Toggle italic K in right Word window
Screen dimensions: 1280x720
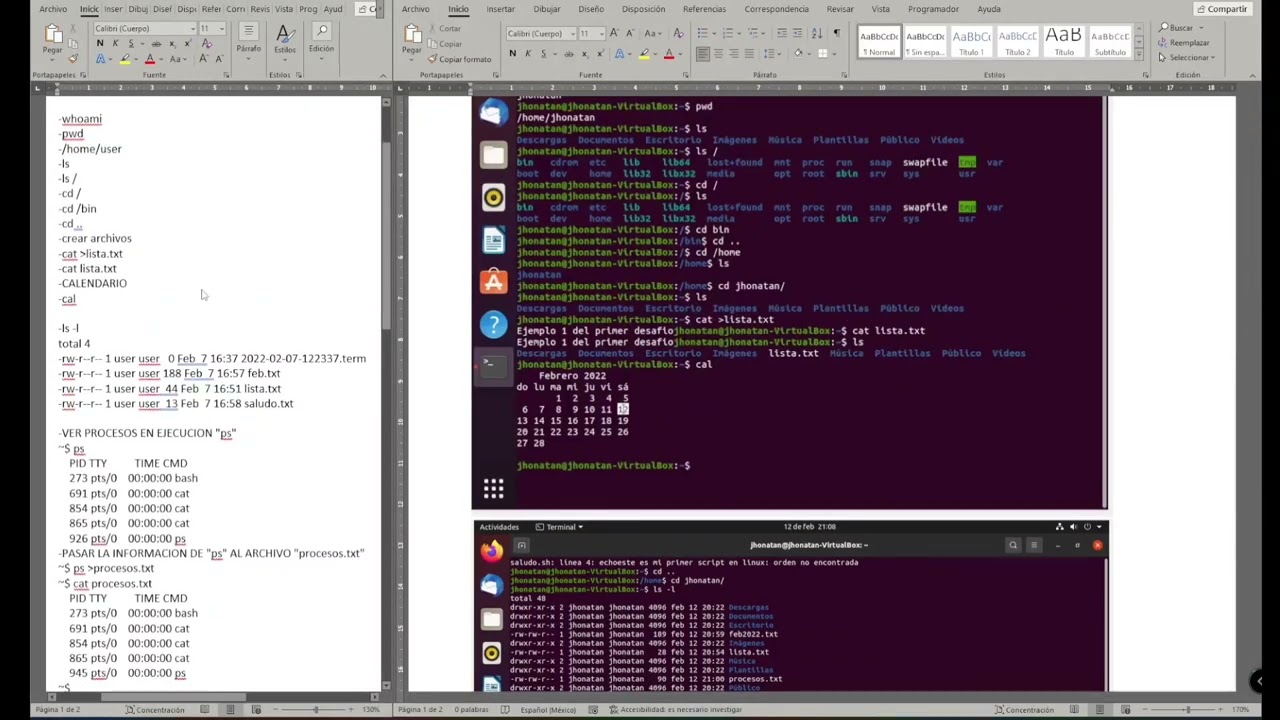[x=528, y=54]
